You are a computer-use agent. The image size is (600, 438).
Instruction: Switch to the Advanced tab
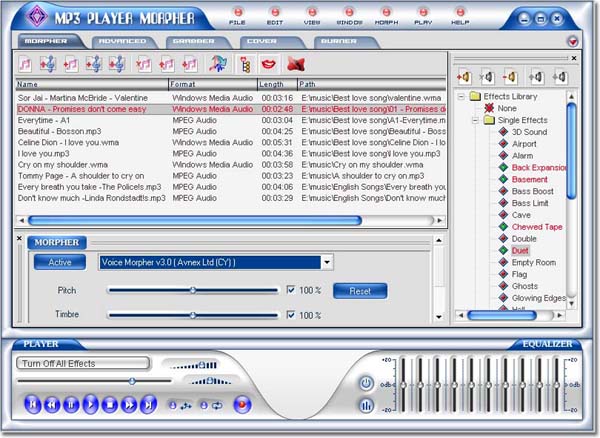[x=123, y=41]
